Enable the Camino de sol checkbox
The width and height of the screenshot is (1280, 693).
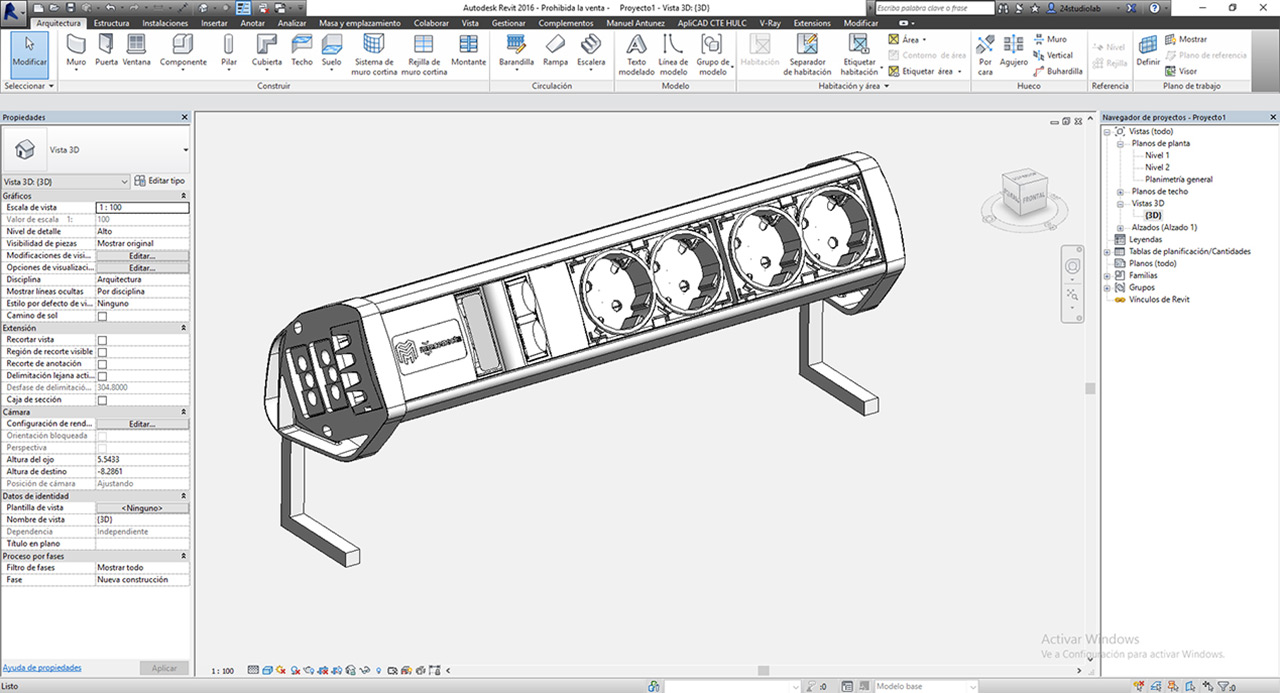coord(102,316)
